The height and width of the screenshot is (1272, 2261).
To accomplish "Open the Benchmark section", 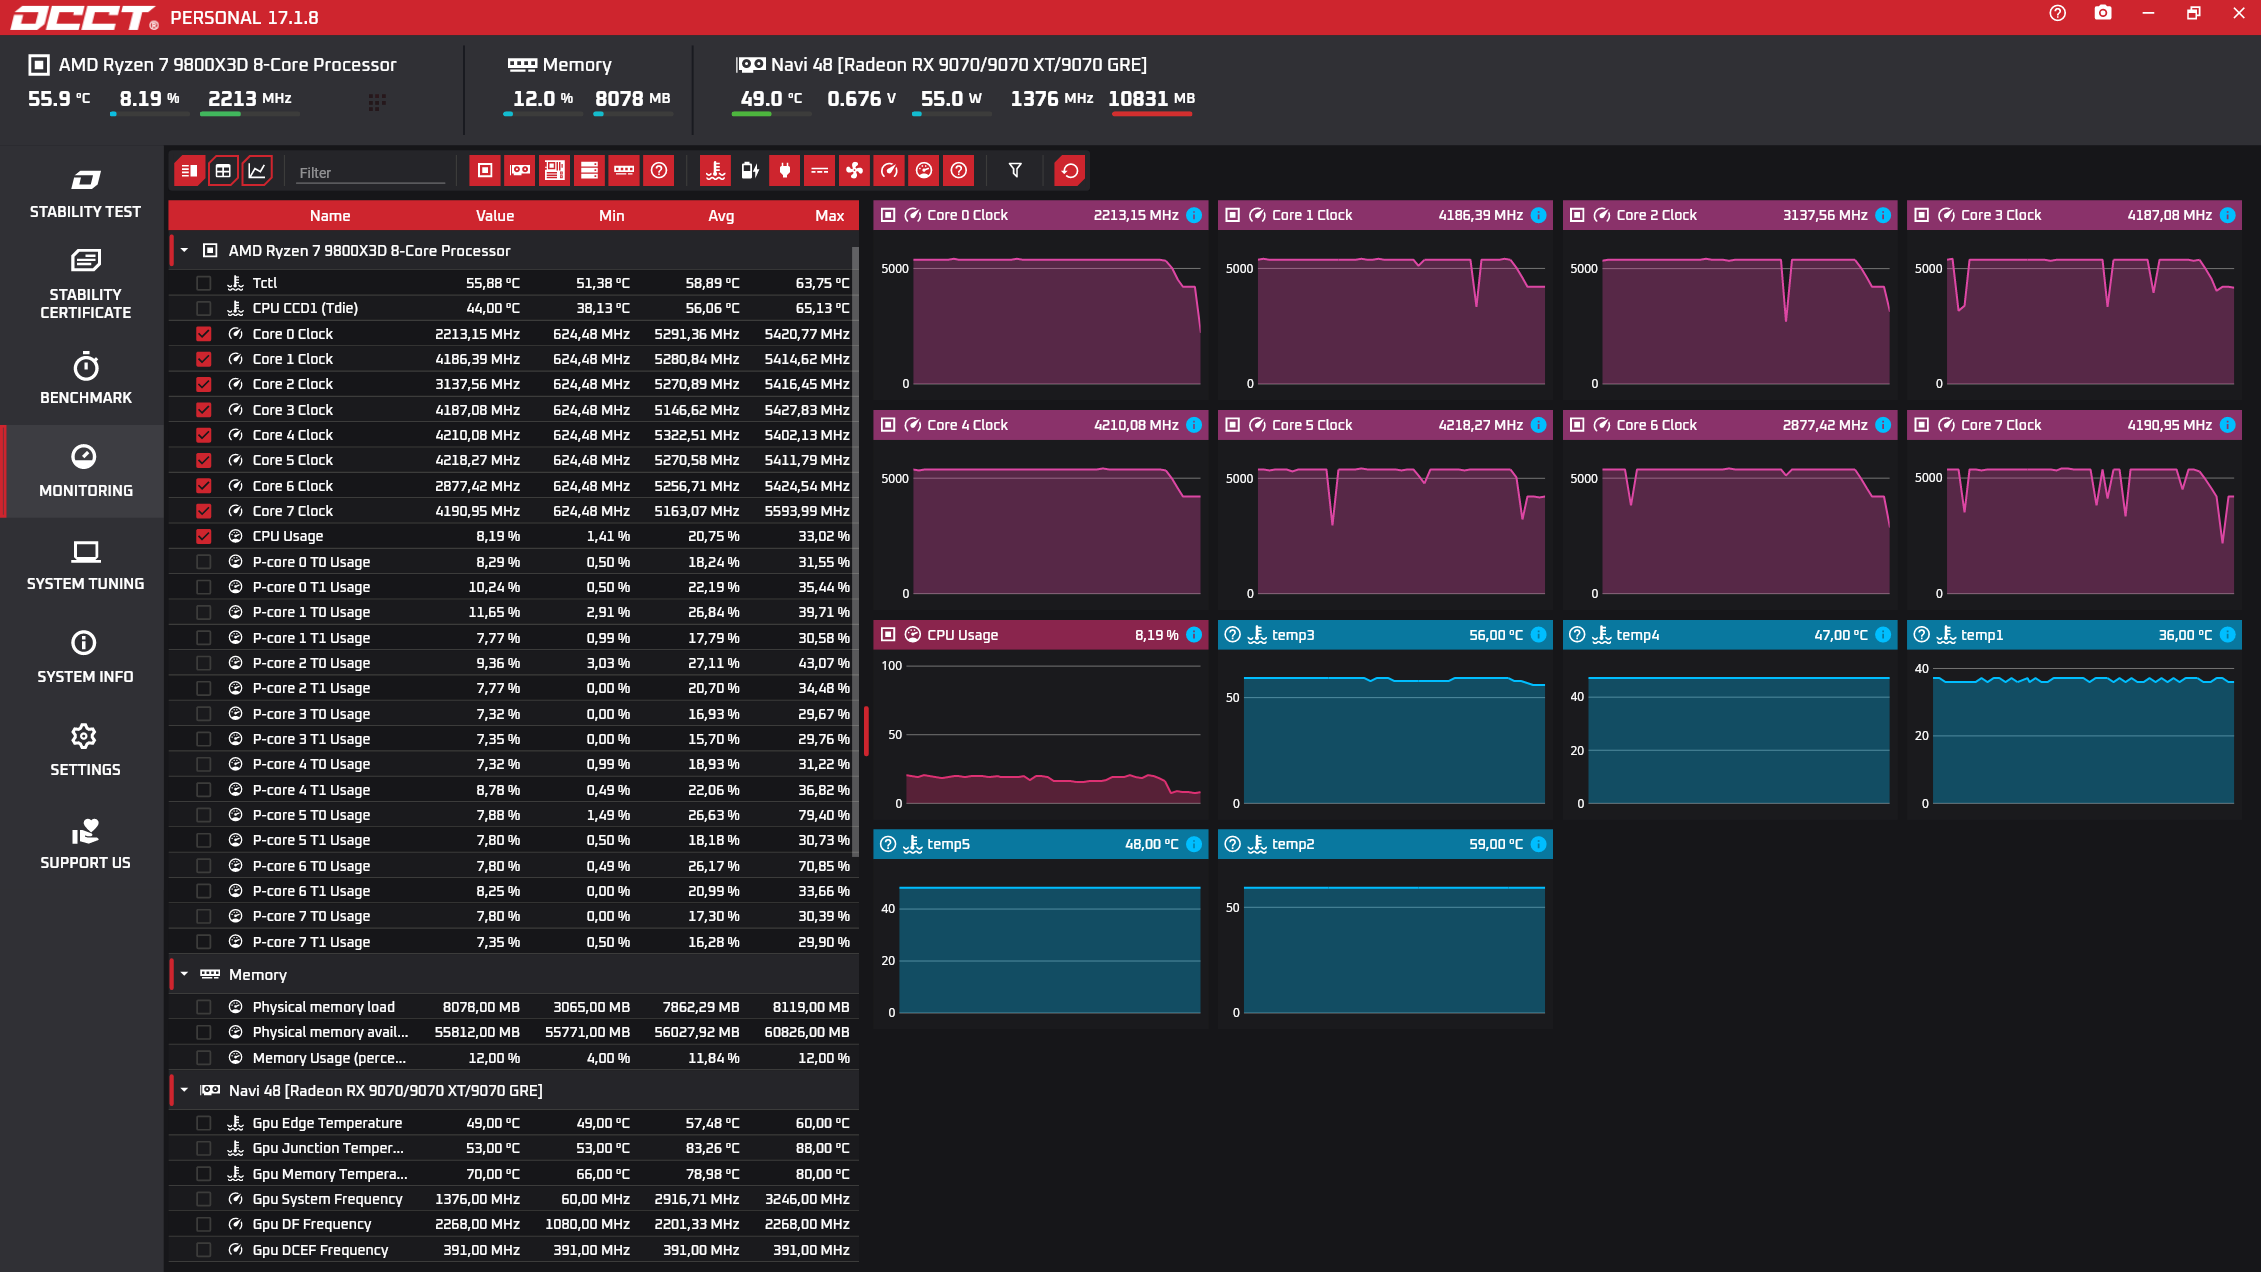I will 85,378.
